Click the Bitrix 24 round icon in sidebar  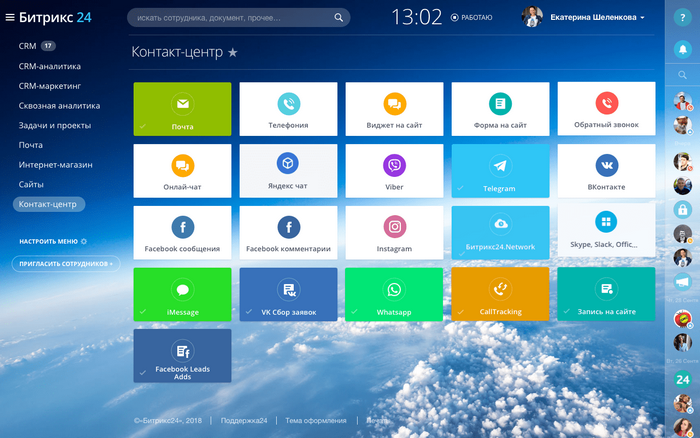pos(682,380)
